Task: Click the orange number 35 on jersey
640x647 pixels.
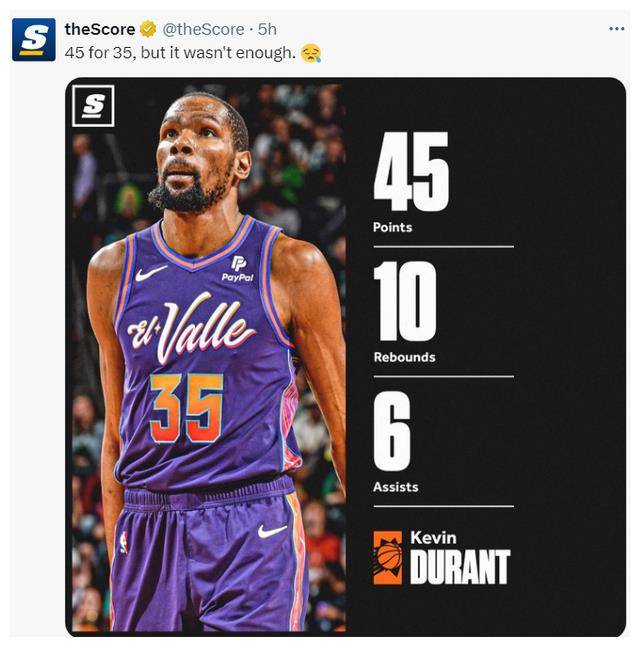Action: (187, 409)
